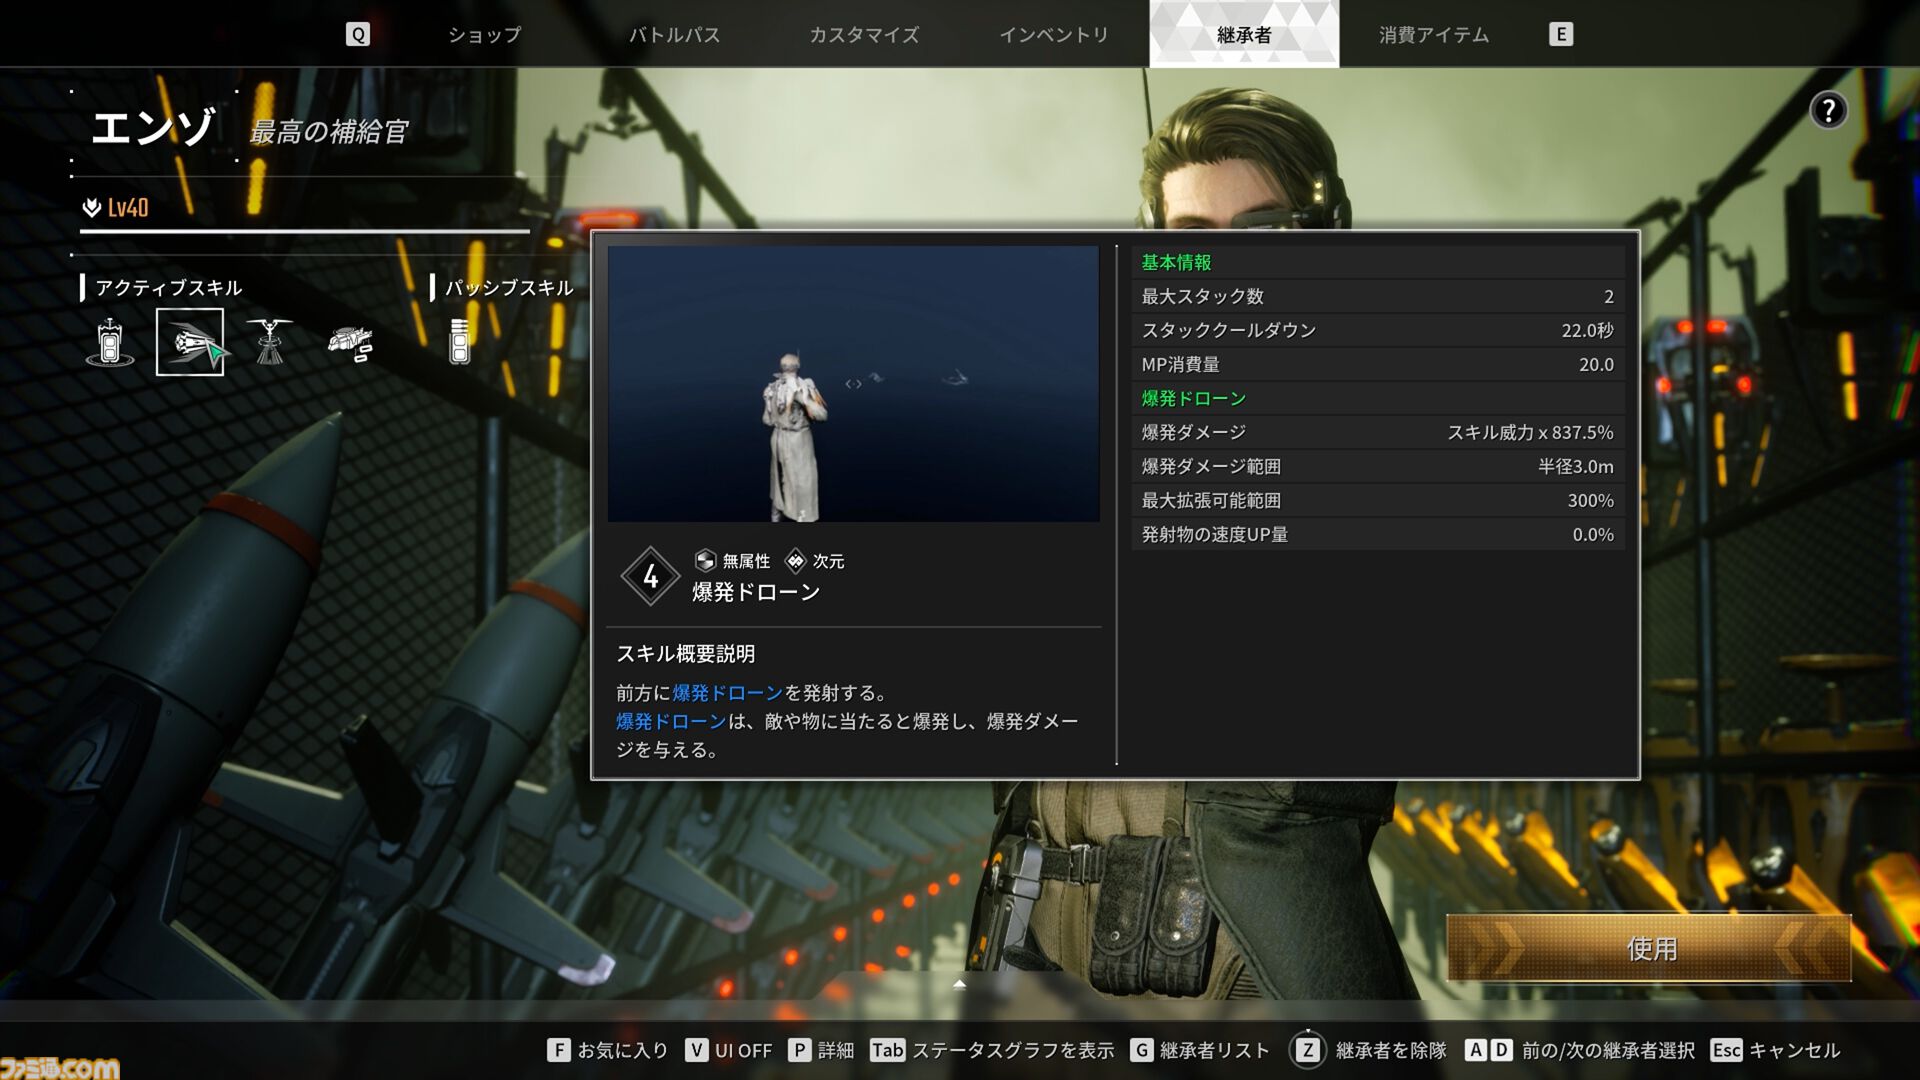Image resolution: width=1920 pixels, height=1080 pixels.
Task: Click the パッシブスキル heading
Action: (x=509, y=288)
